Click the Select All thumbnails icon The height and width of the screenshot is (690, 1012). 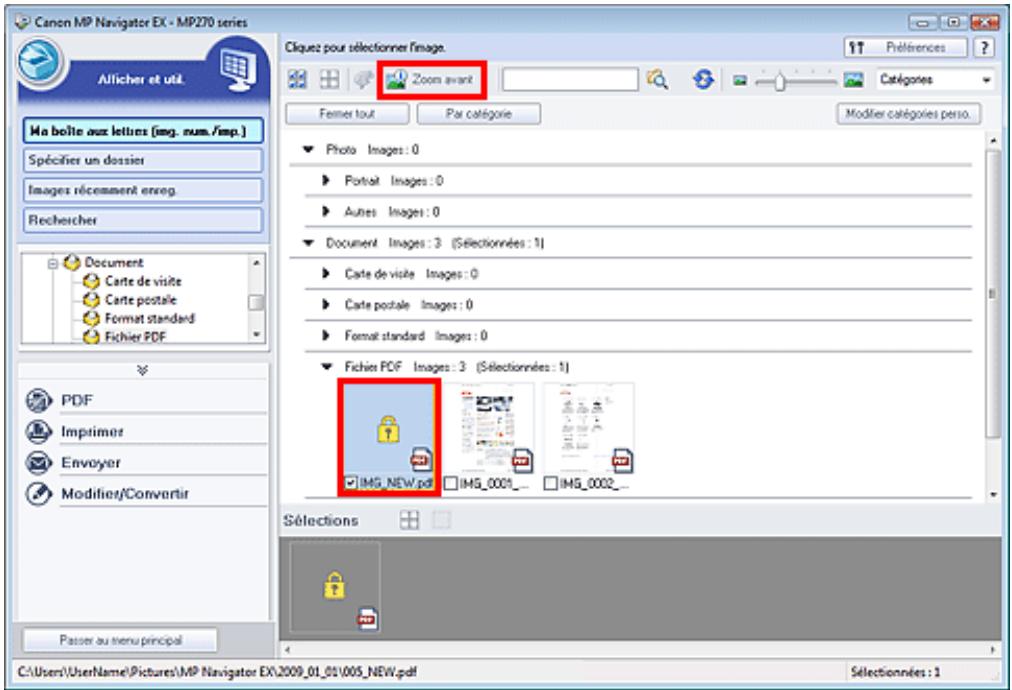tap(298, 79)
